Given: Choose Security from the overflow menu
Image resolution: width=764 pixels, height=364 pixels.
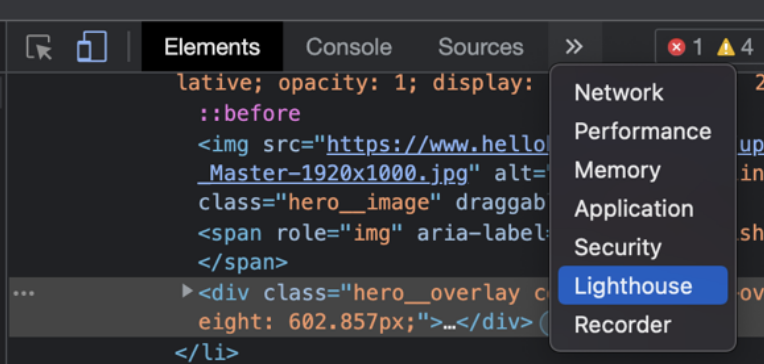Looking at the screenshot, I should [x=643, y=247].
